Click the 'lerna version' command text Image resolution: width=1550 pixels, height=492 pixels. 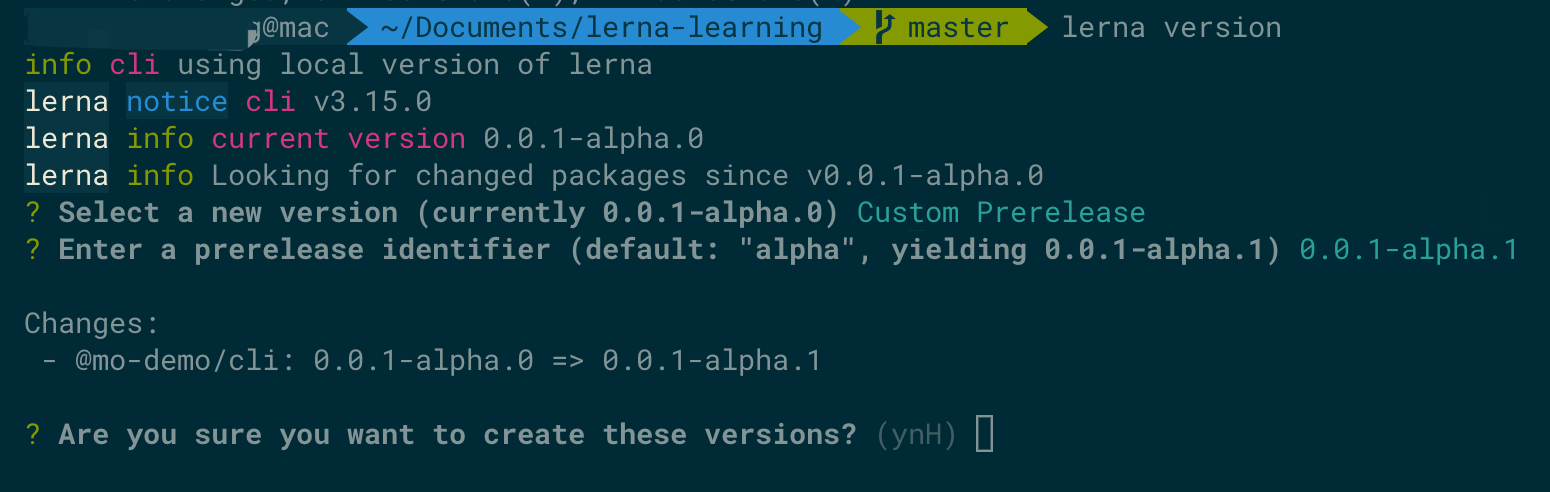(x=1171, y=28)
